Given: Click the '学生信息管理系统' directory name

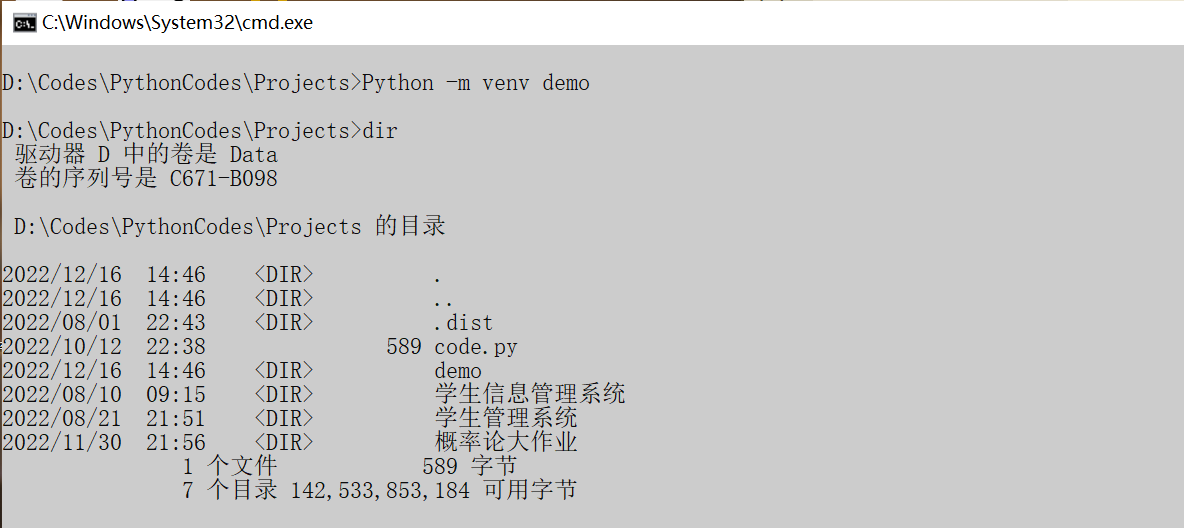Looking at the screenshot, I should click(530, 395).
